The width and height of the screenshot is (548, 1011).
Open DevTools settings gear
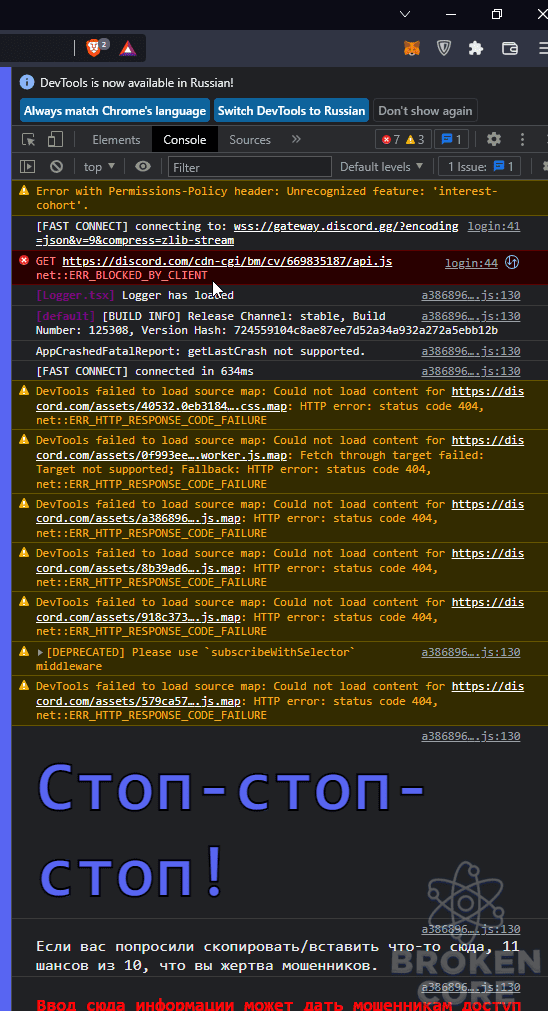pos(494,139)
